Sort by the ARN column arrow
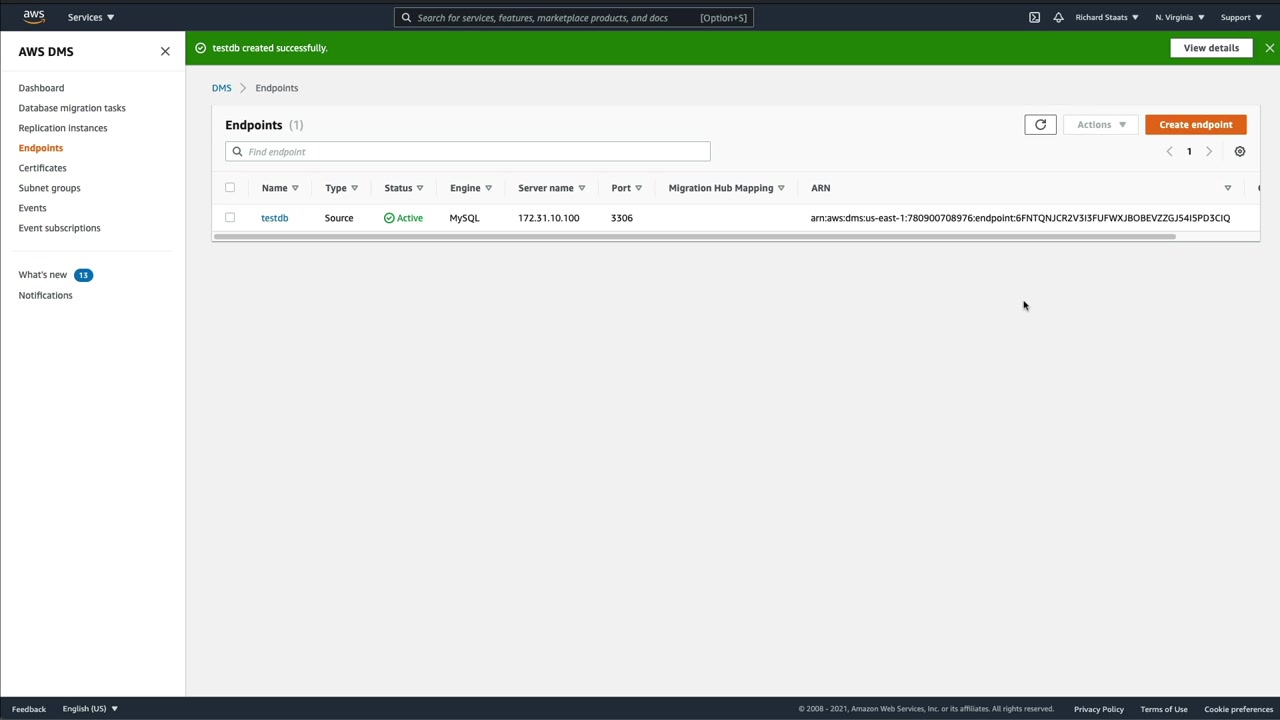 pyautogui.click(x=1228, y=188)
